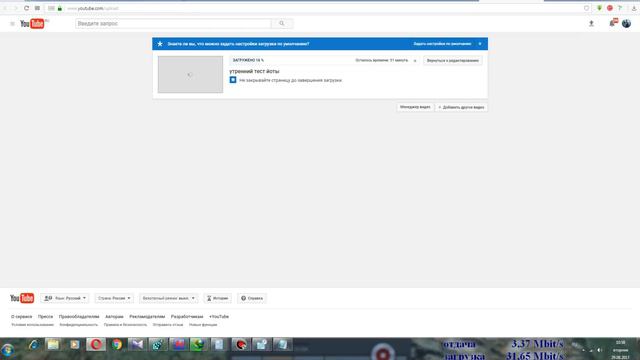Open the account avatar menu
This screenshot has height=360, width=640.
[x=626, y=24]
